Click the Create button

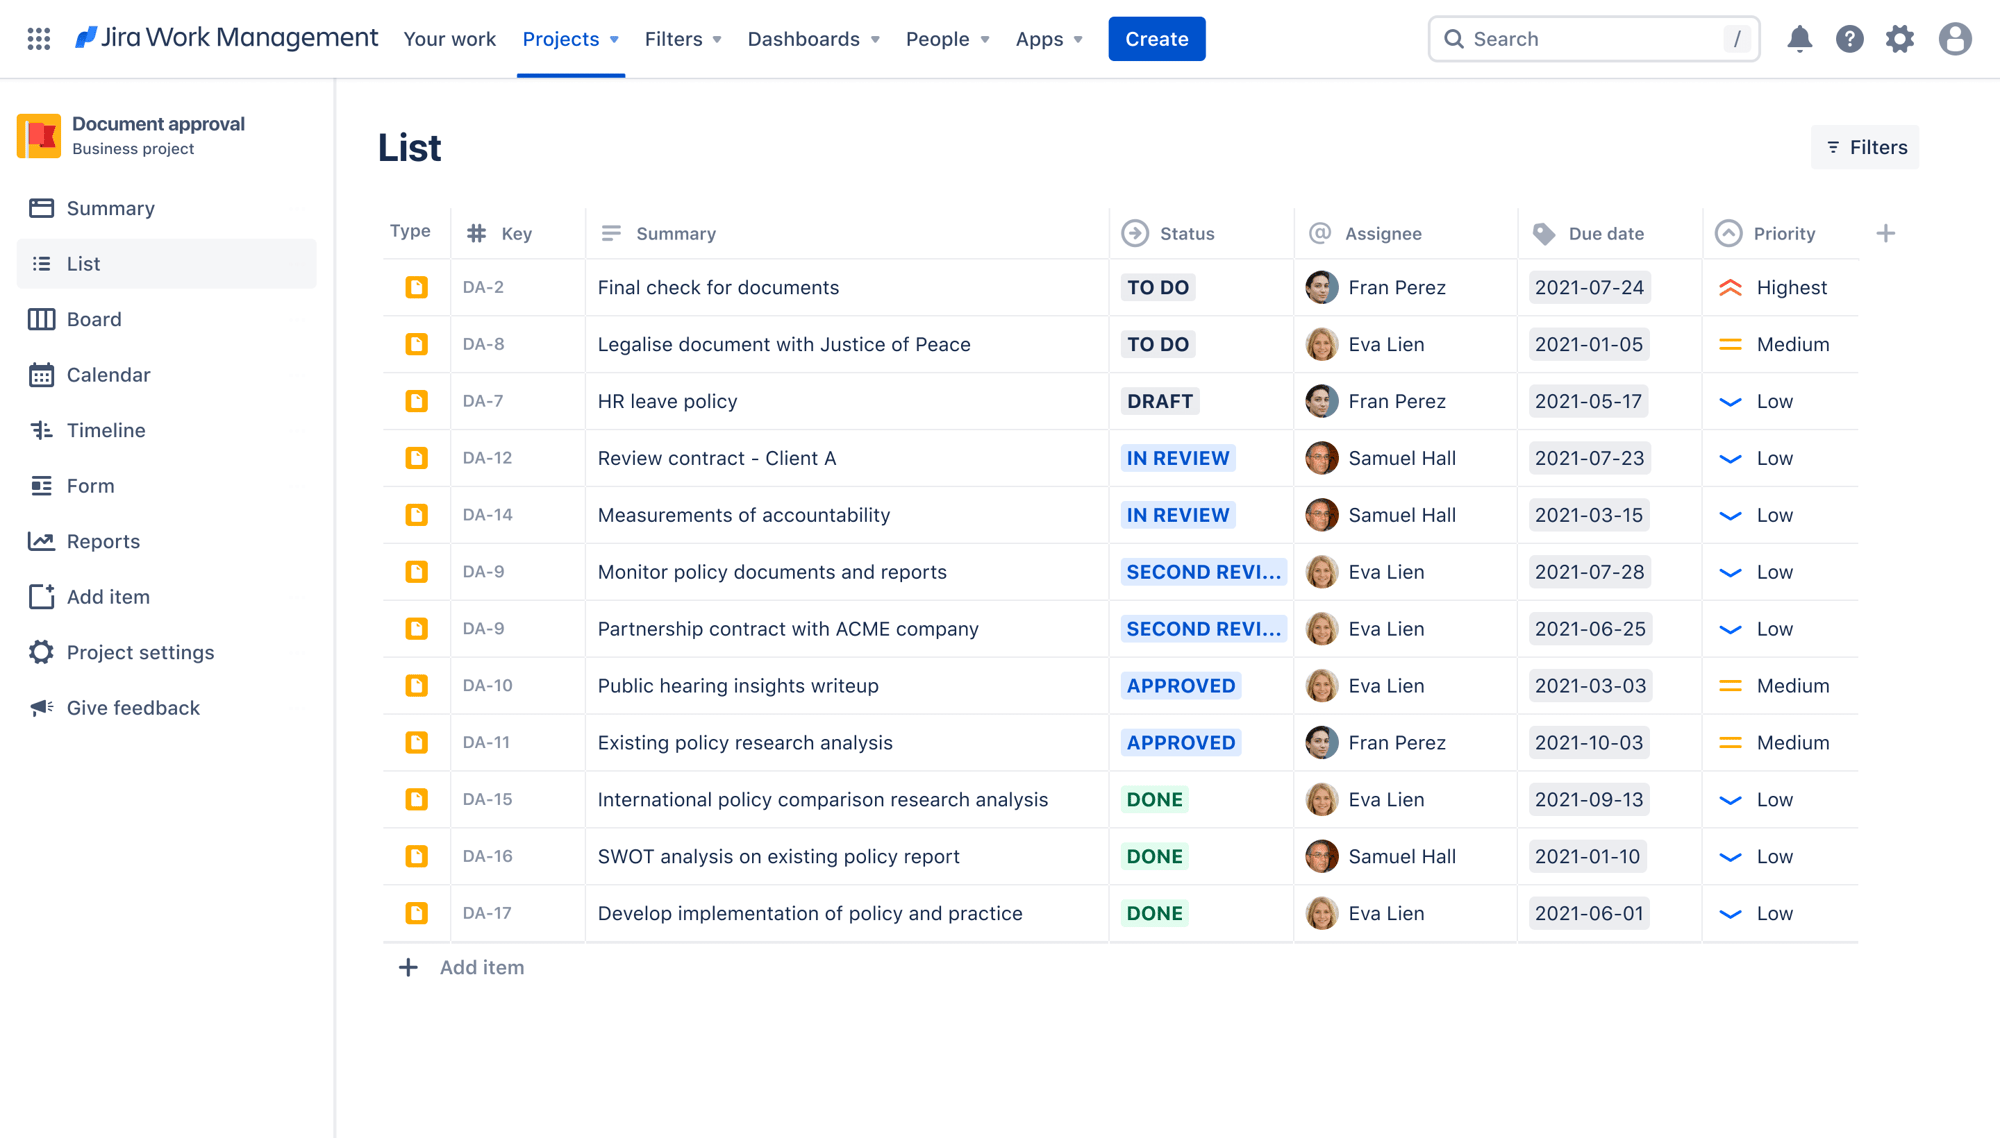click(1157, 38)
